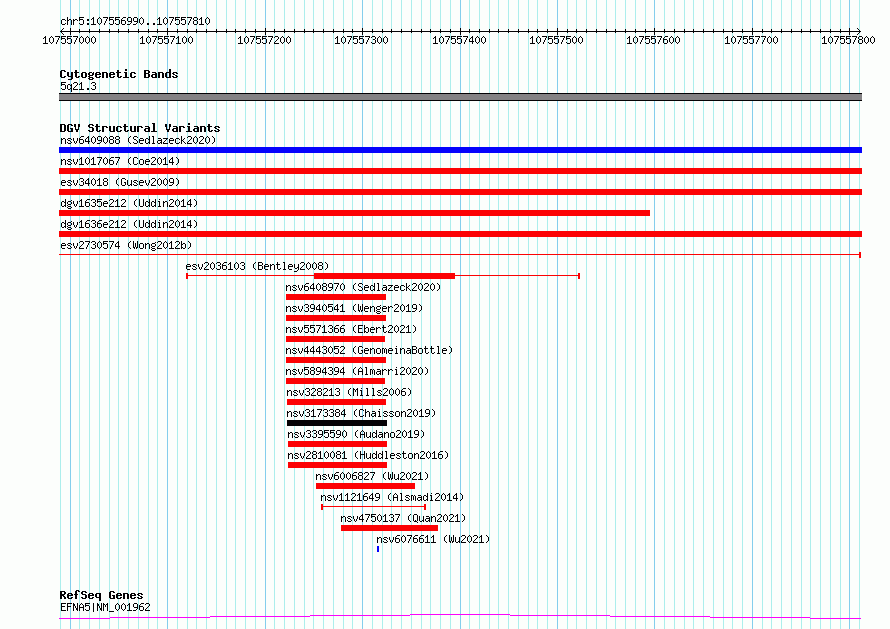890x629 pixels.
Task: Click the Cytogenetic Bands track title
Action: tap(119, 74)
